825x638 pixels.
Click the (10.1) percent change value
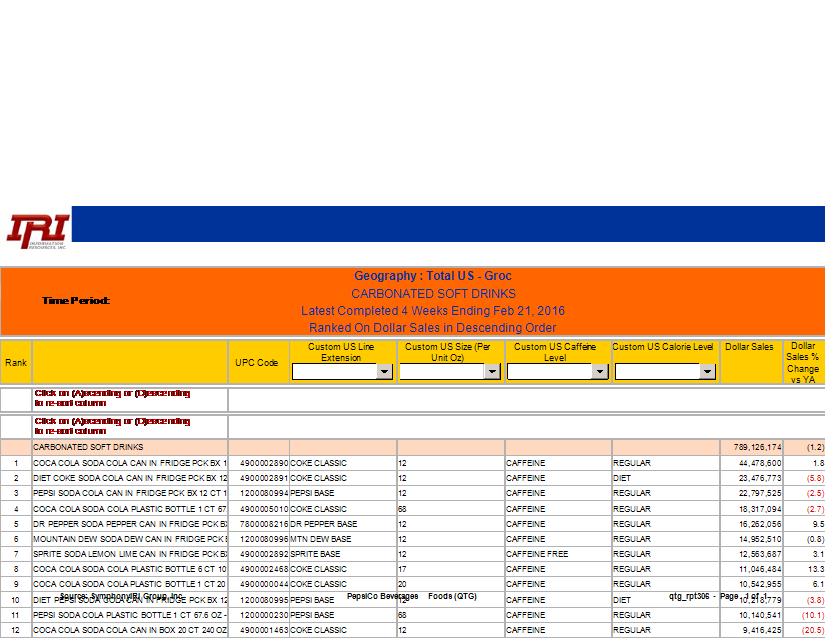point(813,615)
